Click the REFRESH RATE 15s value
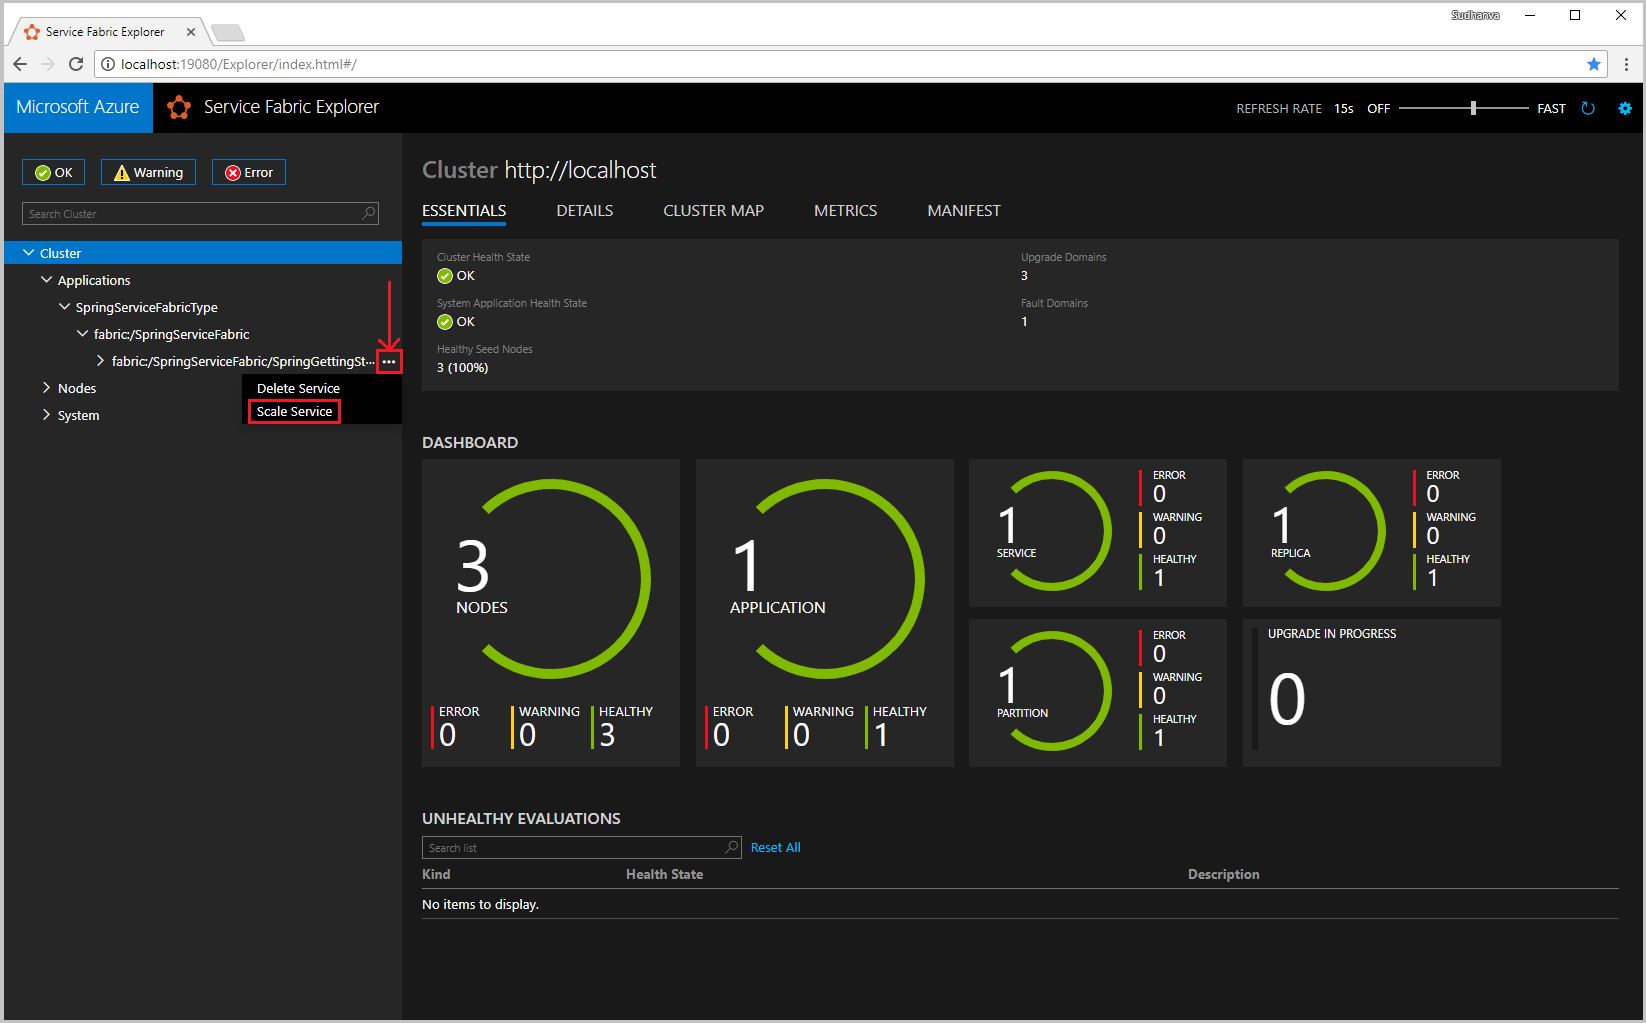The height and width of the screenshot is (1023, 1646). point(1343,108)
